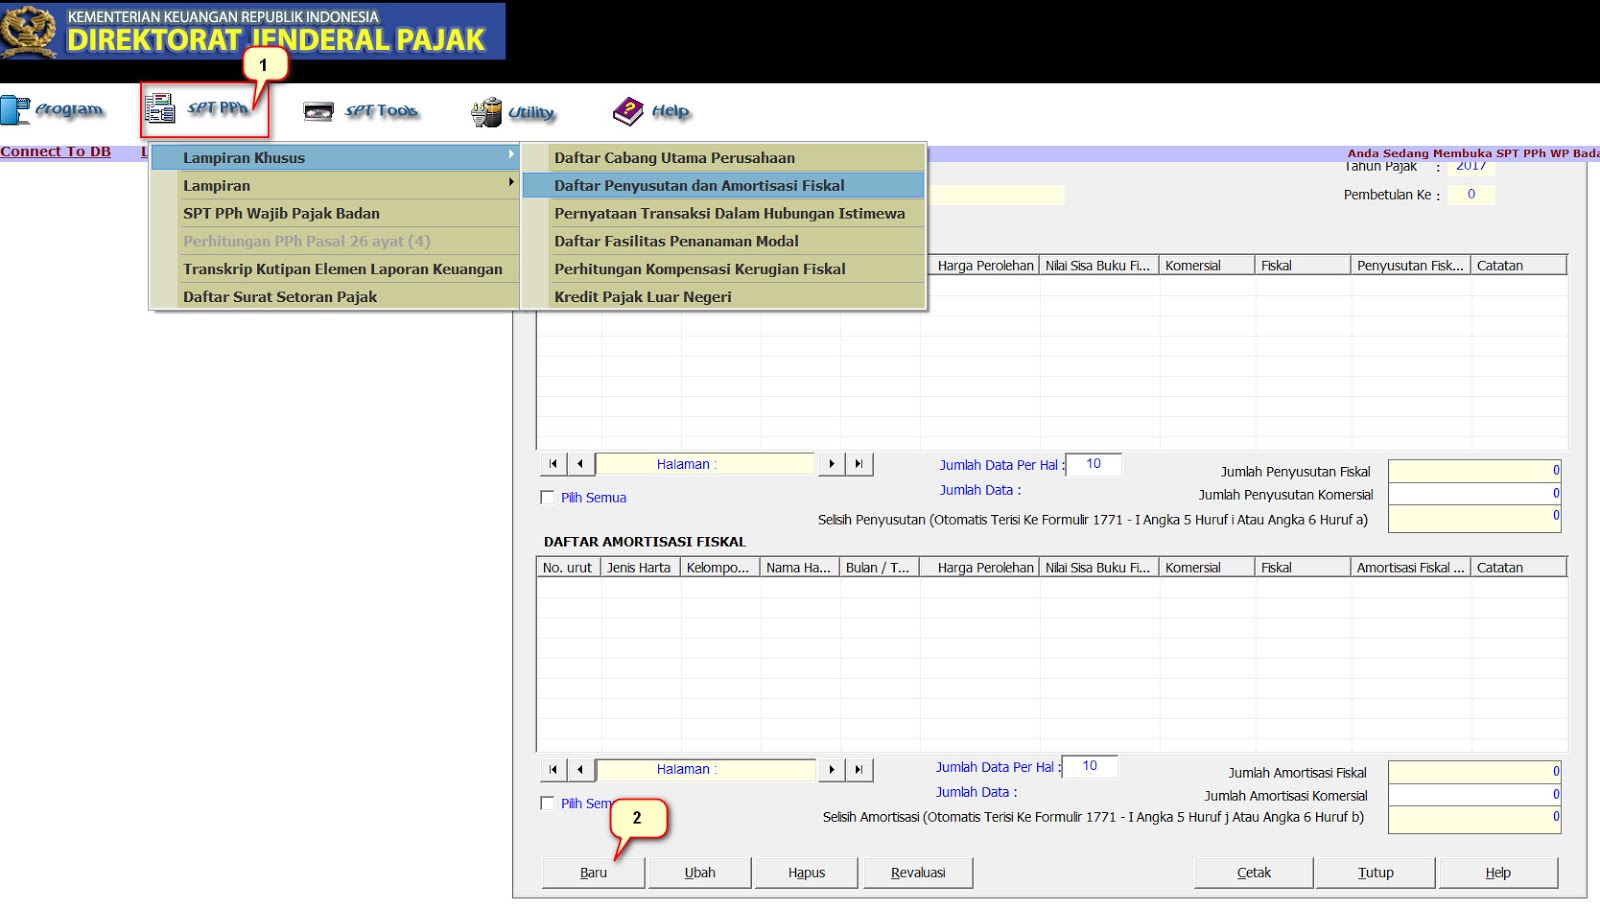Open Pernyataan Transaksi Dalam Hubungan Istimewa
Image resolution: width=1600 pixels, height=909 pixels.
pyautogui.click(x=724, y=214)
